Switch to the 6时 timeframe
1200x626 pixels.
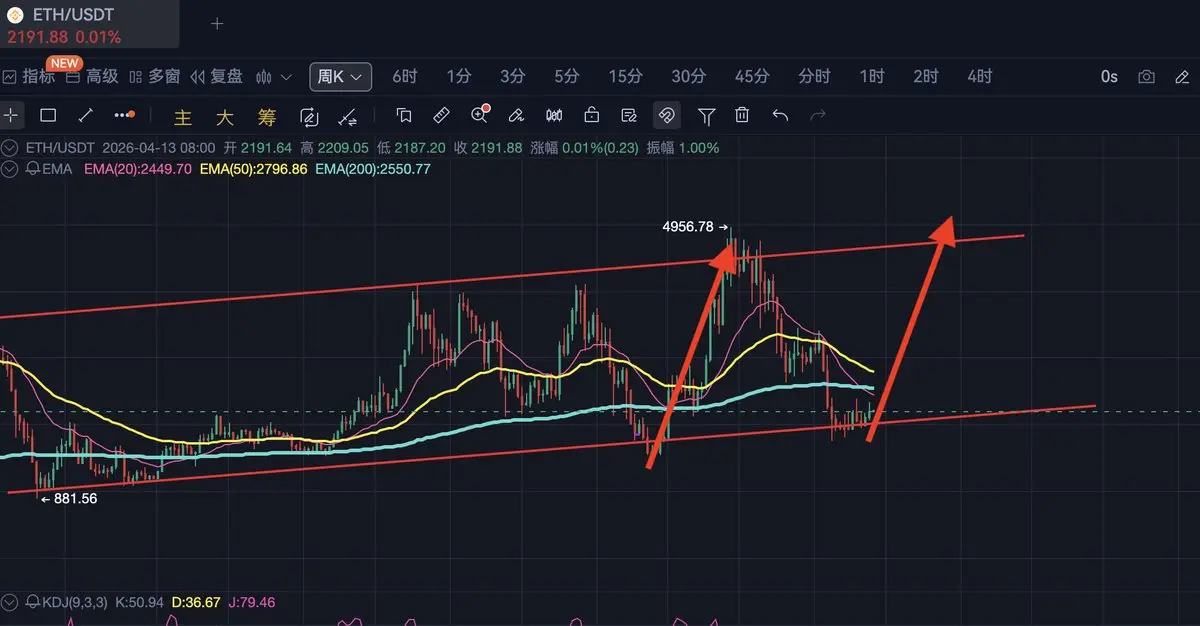405,76
